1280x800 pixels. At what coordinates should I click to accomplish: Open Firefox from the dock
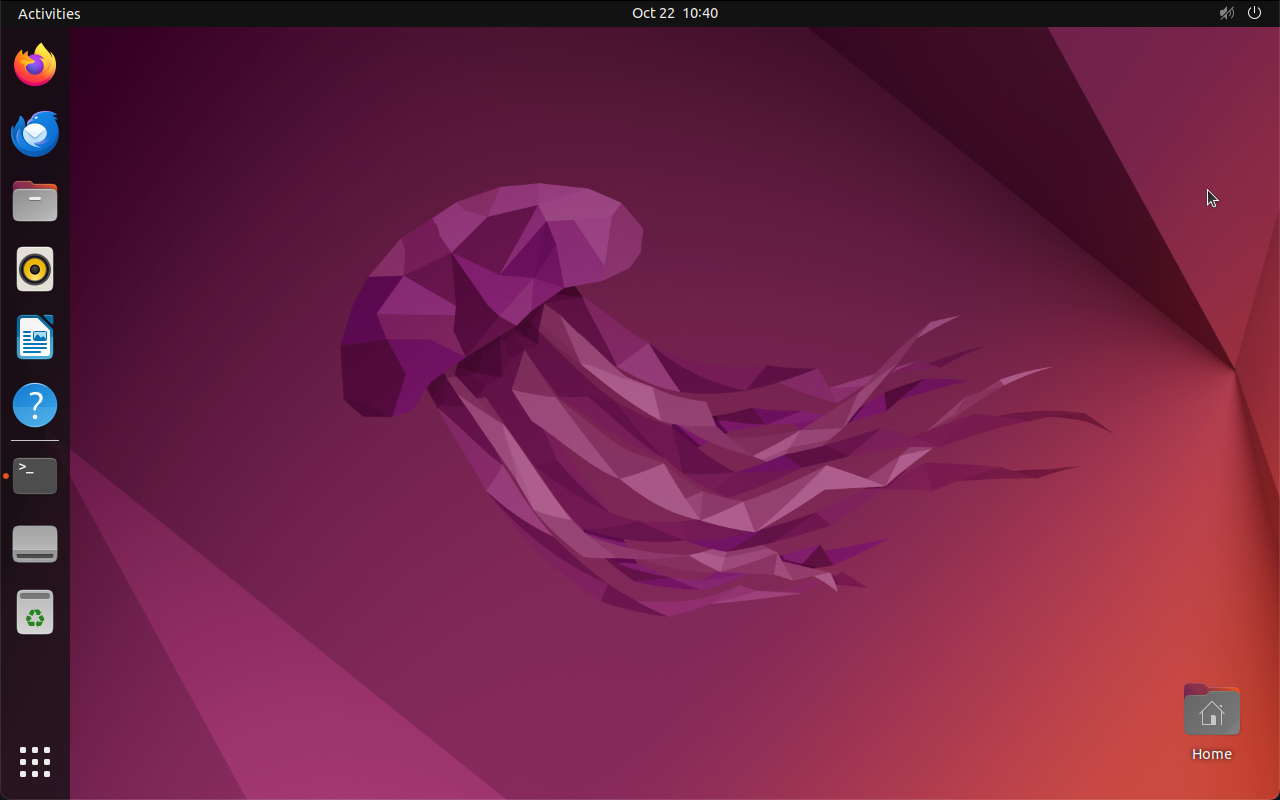[34, 64]
